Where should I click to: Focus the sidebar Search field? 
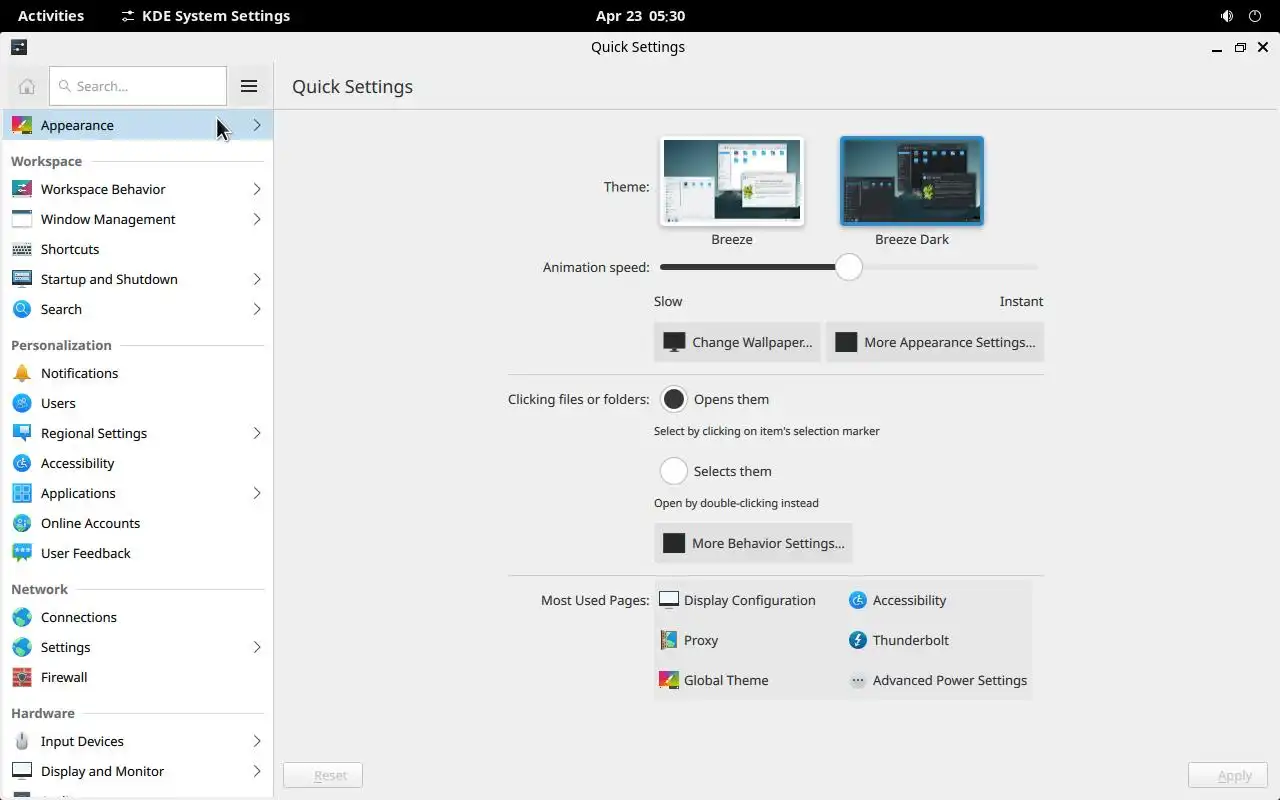(138, 86)
